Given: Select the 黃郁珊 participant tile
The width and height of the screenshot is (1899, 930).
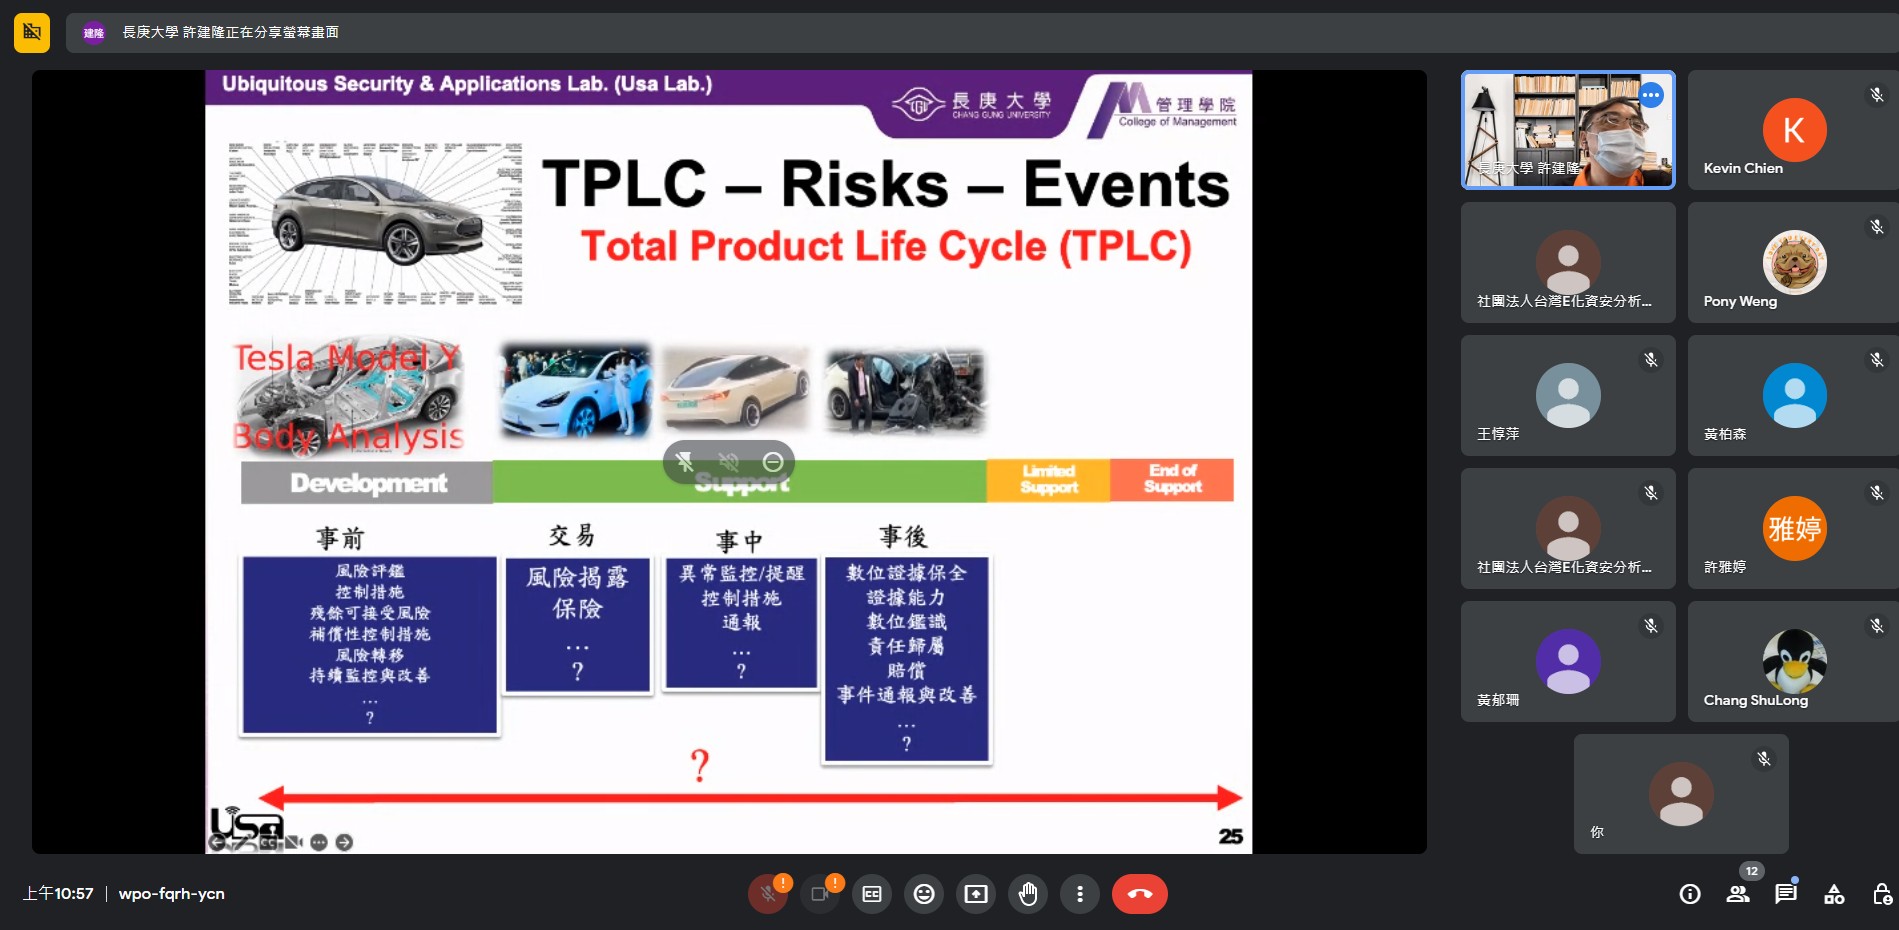Looking at the screenshot, I should point(1568,662).
